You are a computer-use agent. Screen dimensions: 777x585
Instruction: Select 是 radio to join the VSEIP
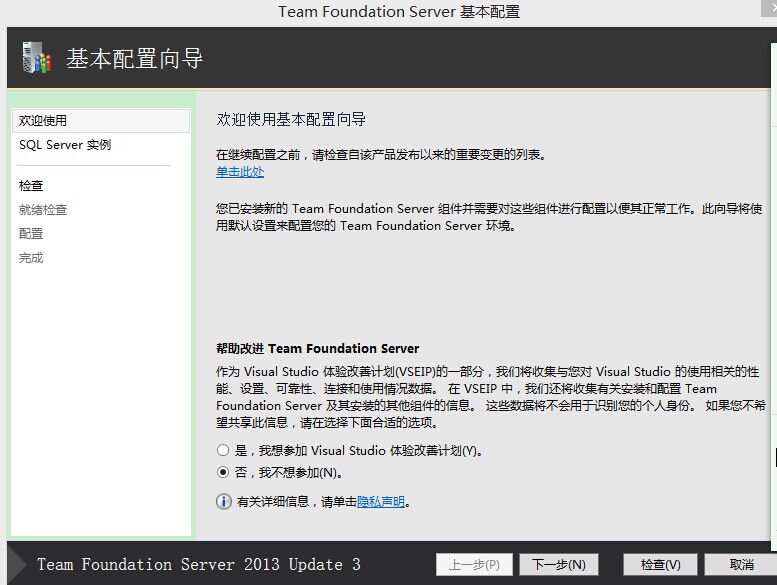[x=223, y=450]
